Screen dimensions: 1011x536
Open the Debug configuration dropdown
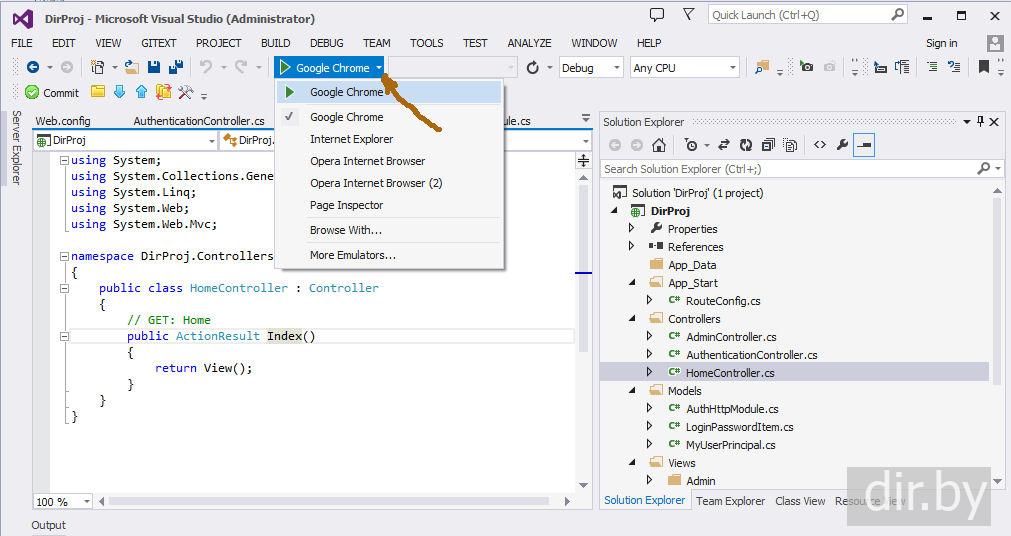pos(591,68)
